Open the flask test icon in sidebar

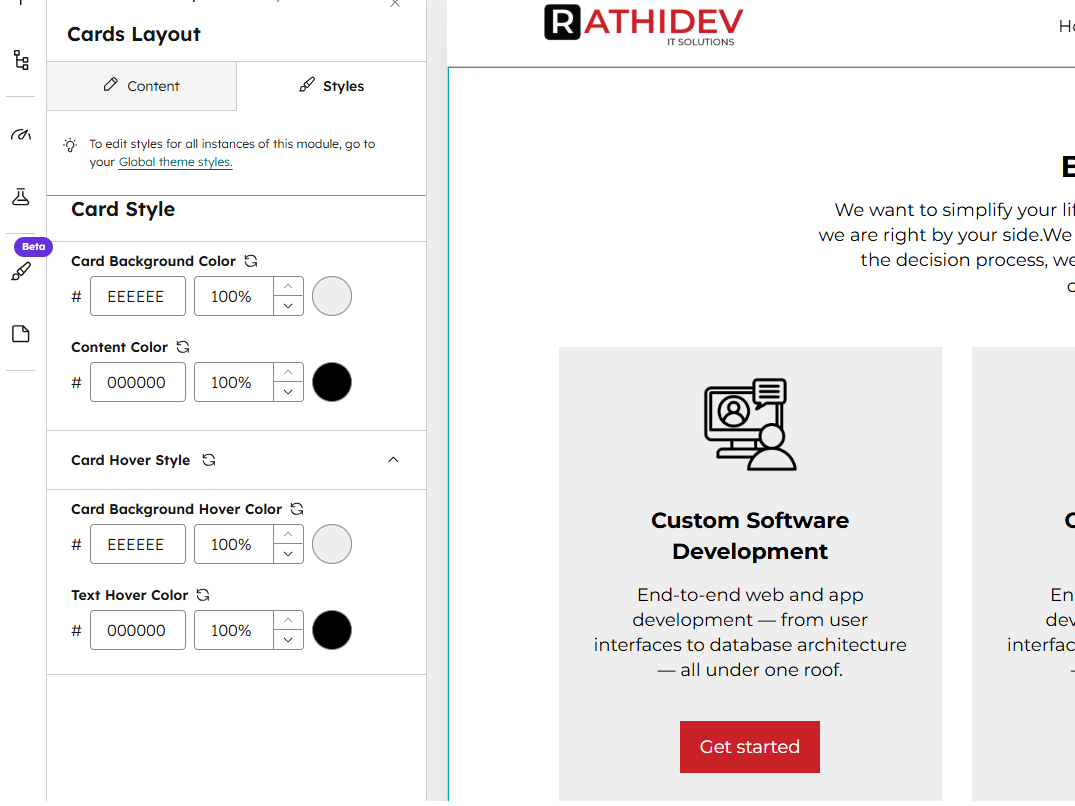[21, 197]
